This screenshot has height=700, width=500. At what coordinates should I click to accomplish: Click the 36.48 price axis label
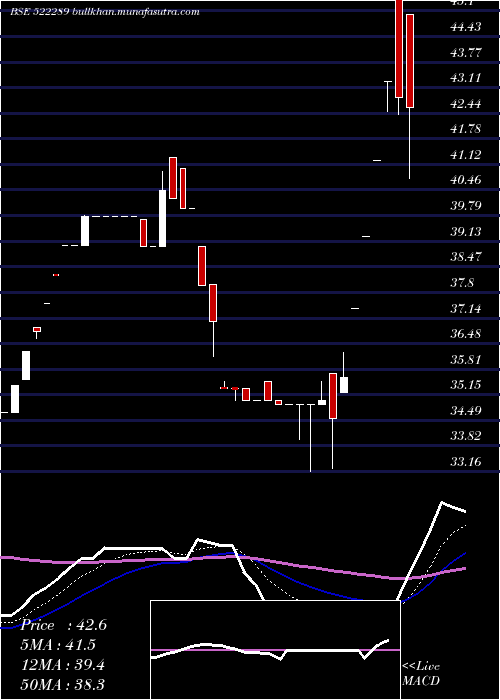tap(466, 334)
